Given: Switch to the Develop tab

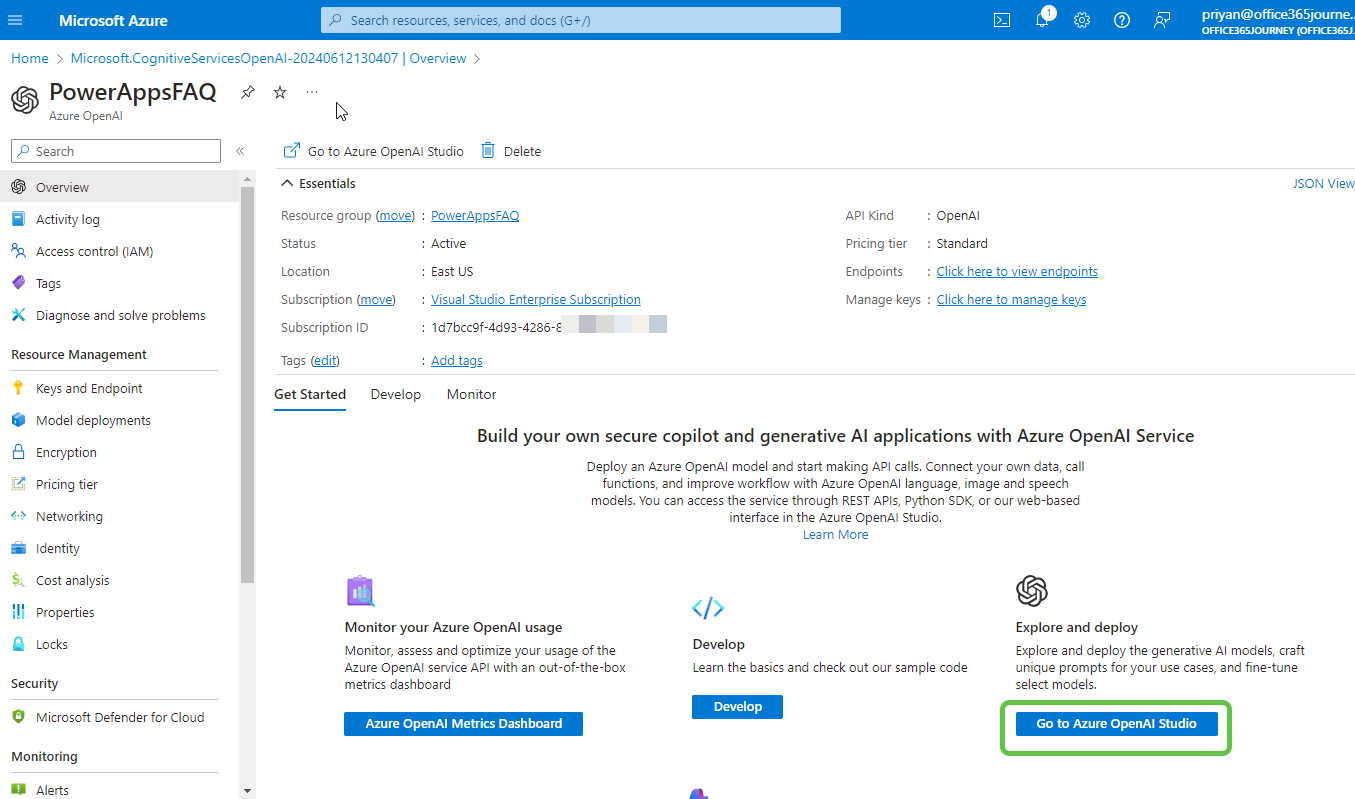Looking at the screenshot, I should [395, 394].
